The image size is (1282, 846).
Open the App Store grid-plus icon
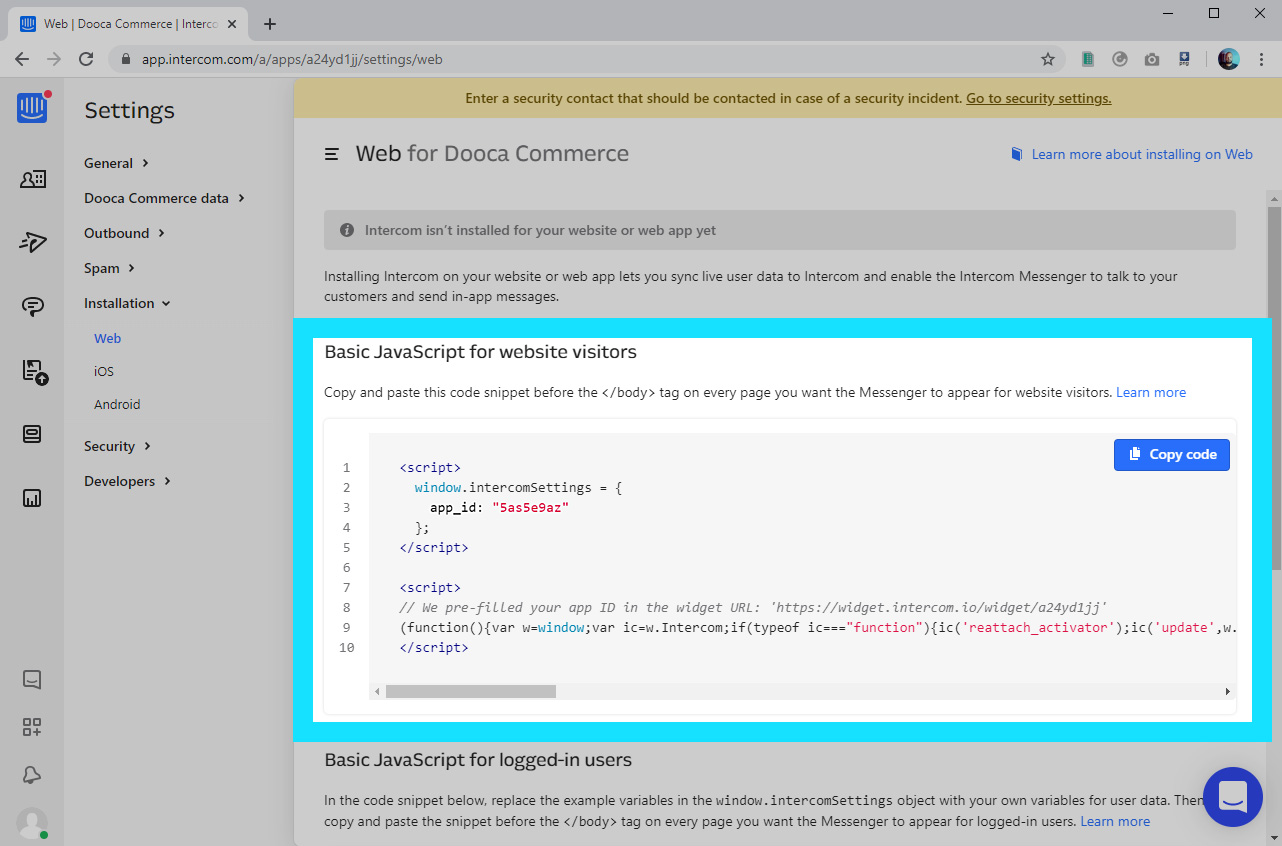(32, 727)
